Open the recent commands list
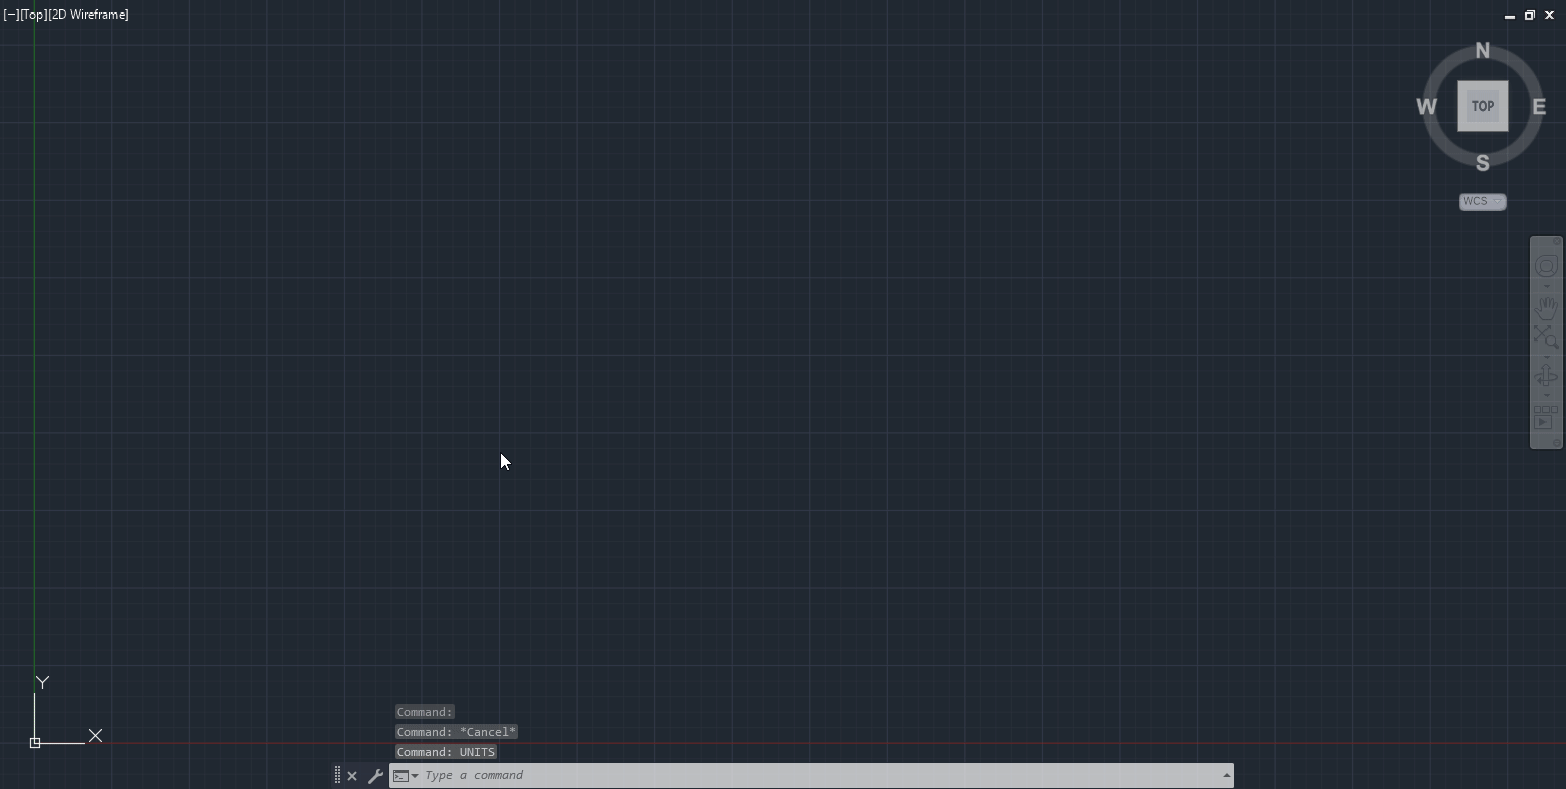The width and height of the screenshot is (1566, 789). (x=406, y=775)
